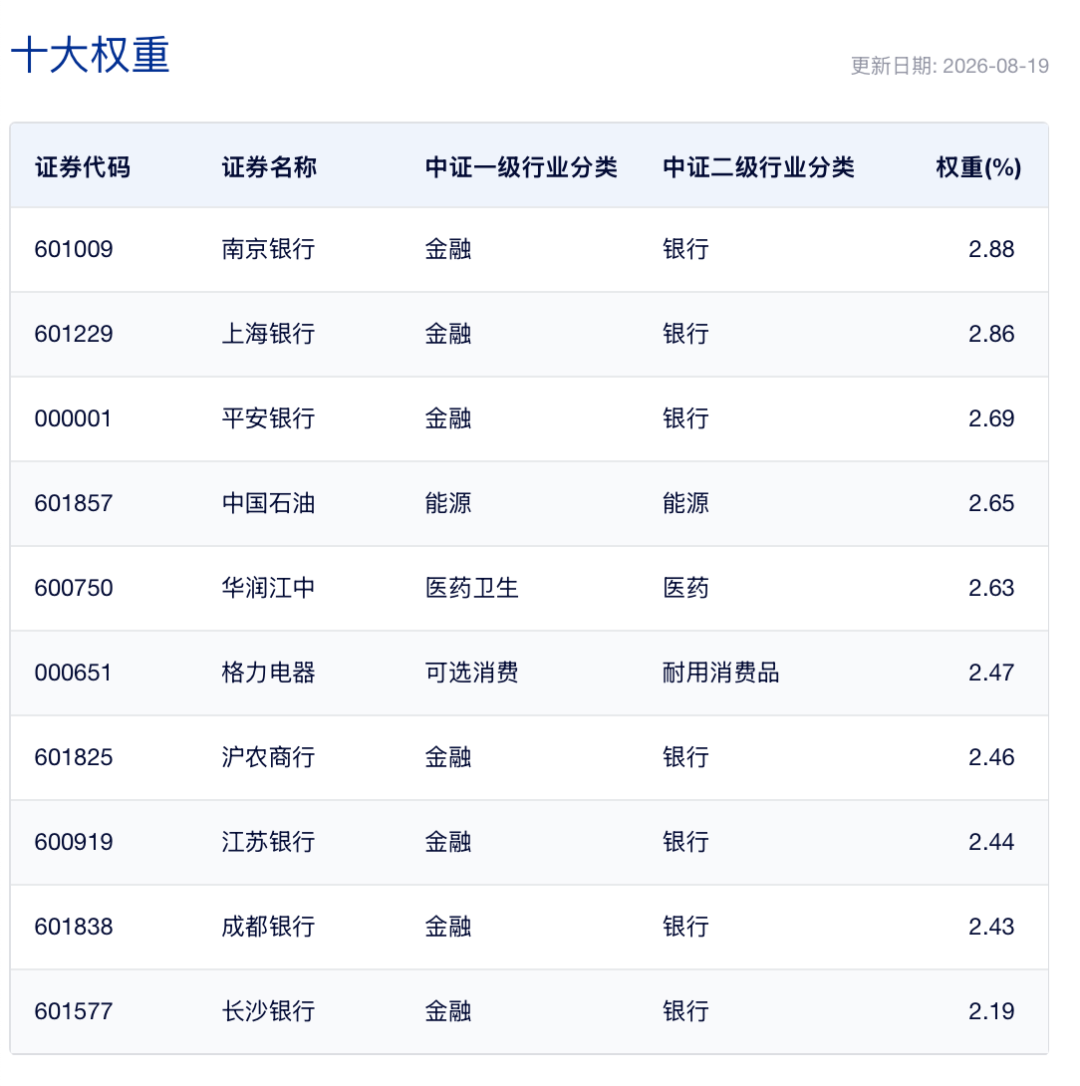Viewport: 1080px width, 1086px height.
Task: Click the name 长沙银行
Action: pos(269,1011)
